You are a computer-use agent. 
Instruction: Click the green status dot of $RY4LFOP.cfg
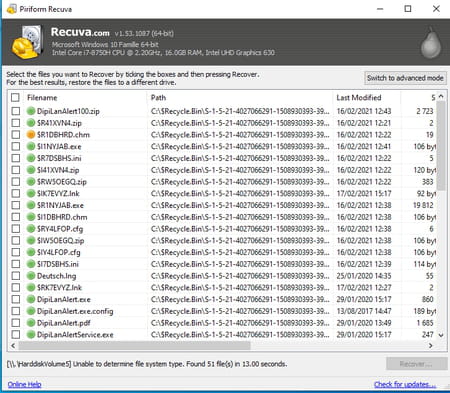coord(31,229)
